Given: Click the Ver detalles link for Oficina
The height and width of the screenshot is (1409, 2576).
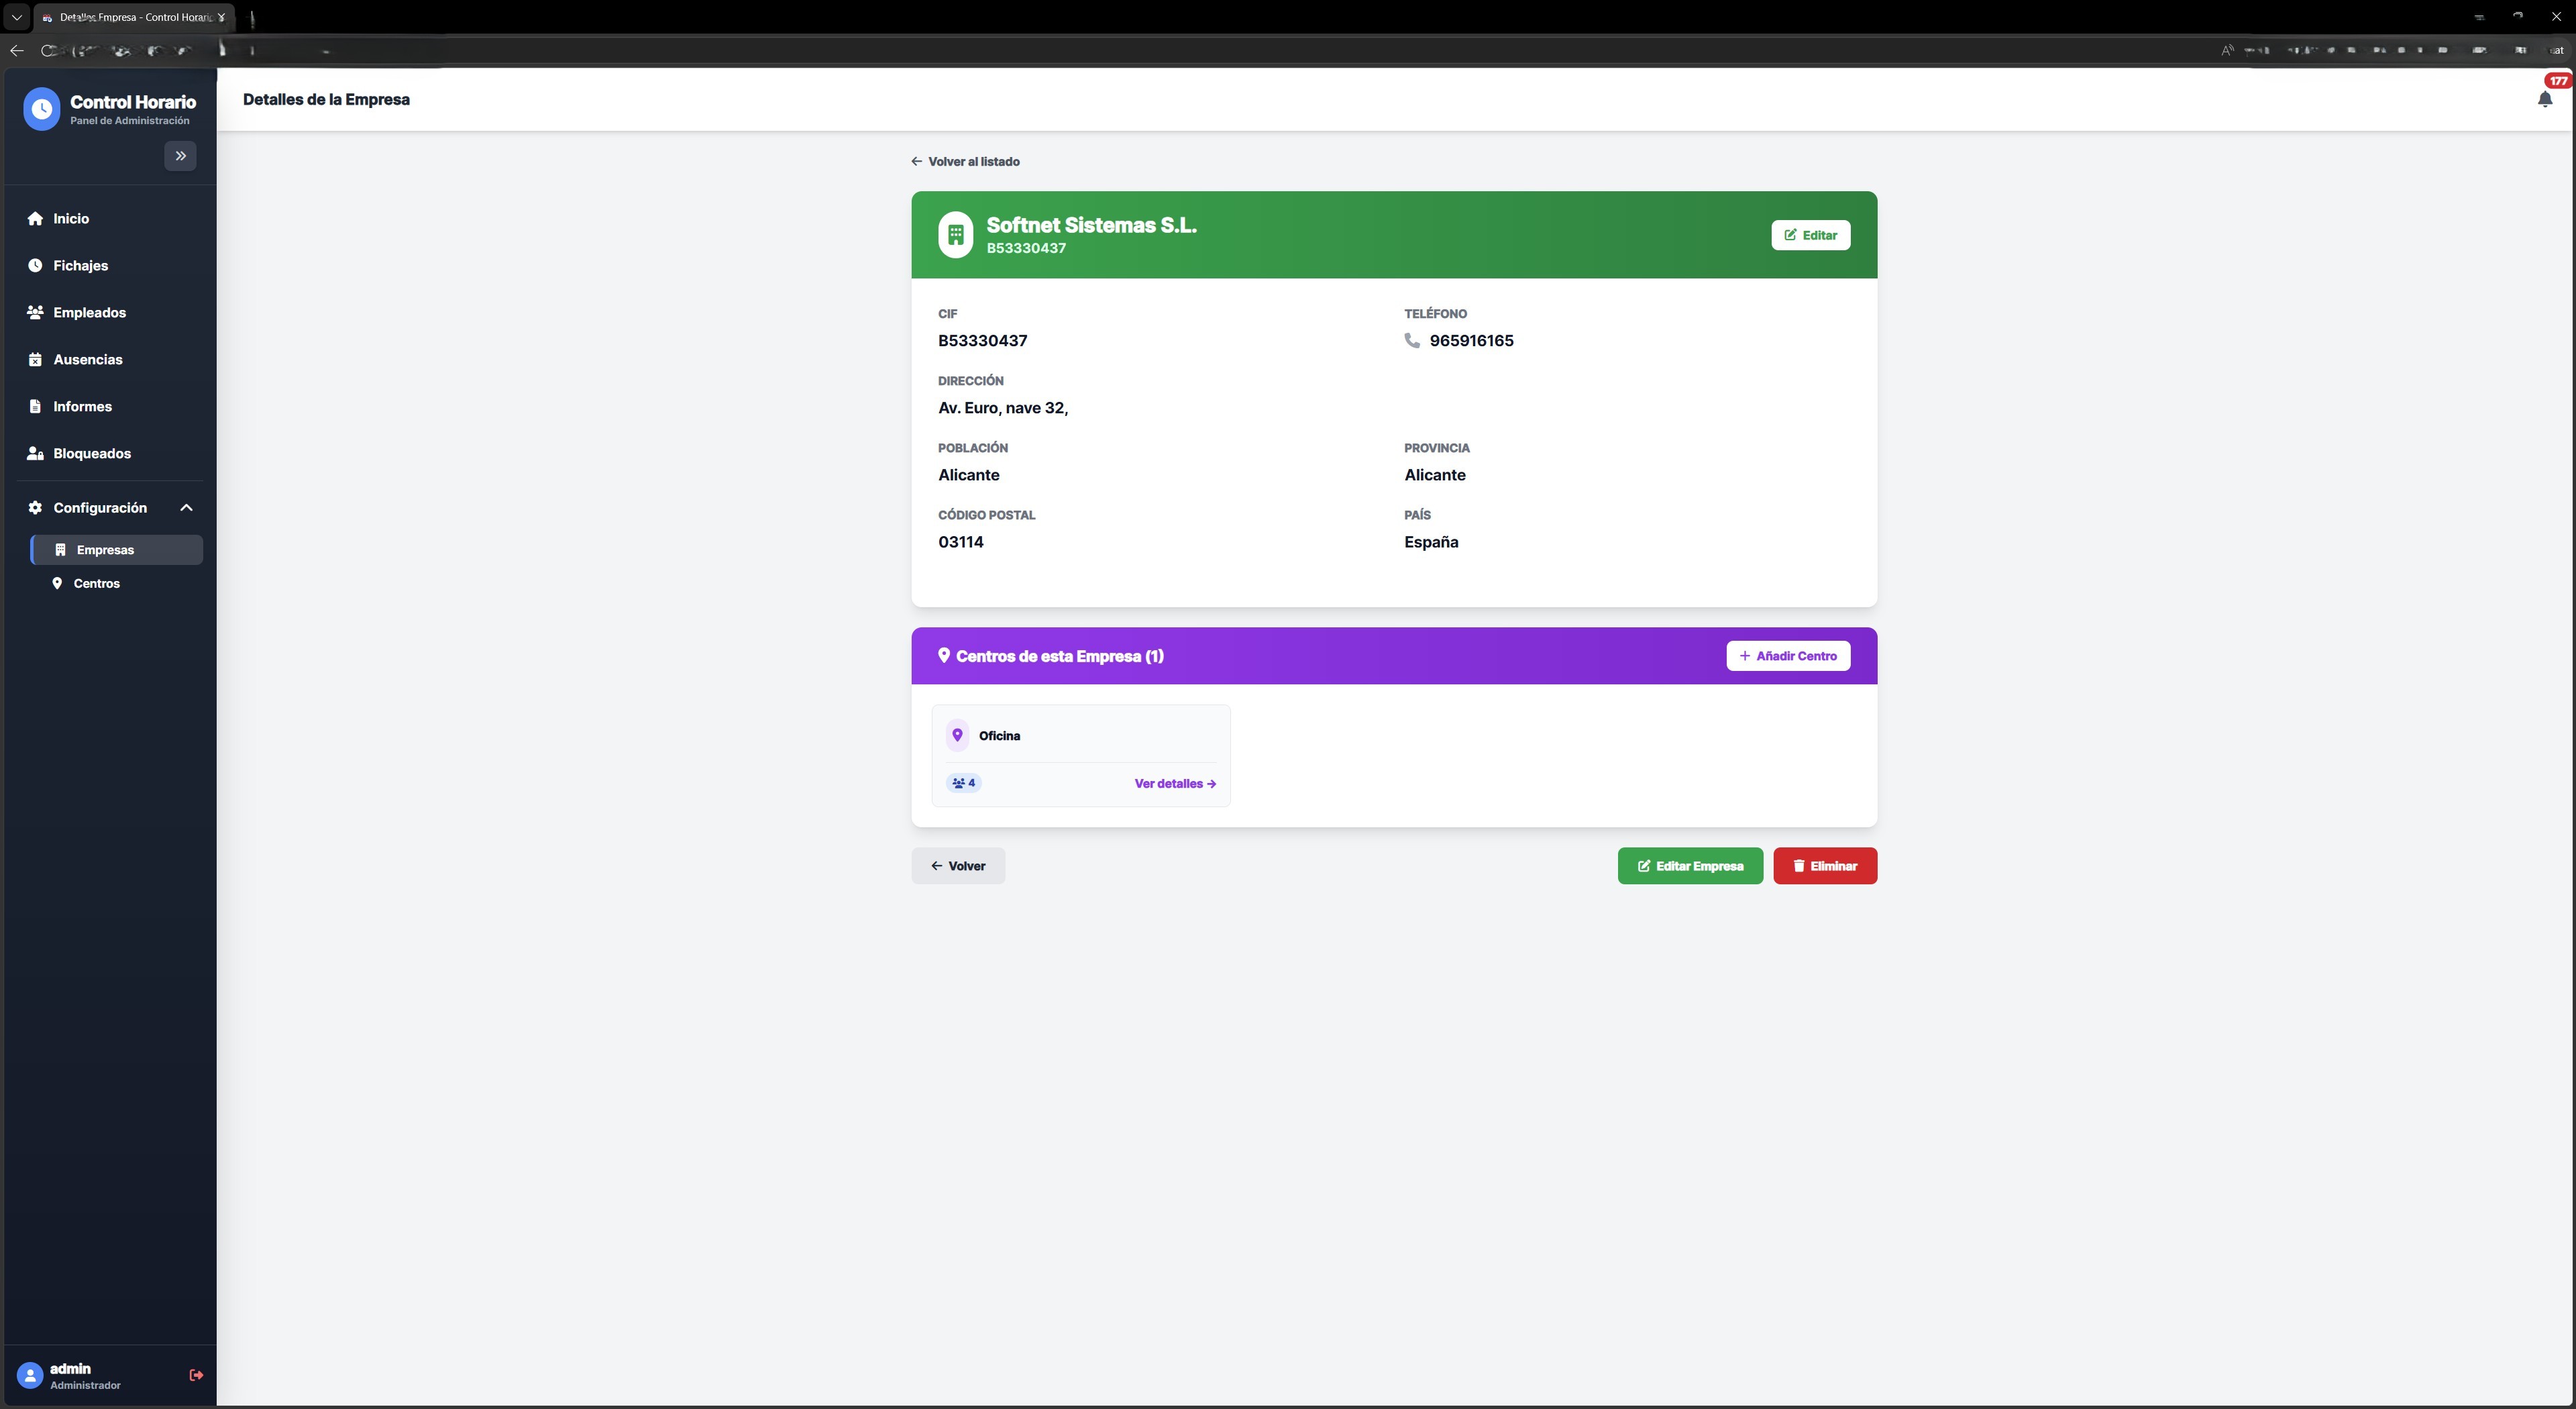Looking at the screenshot, I should click(1174, 783).
